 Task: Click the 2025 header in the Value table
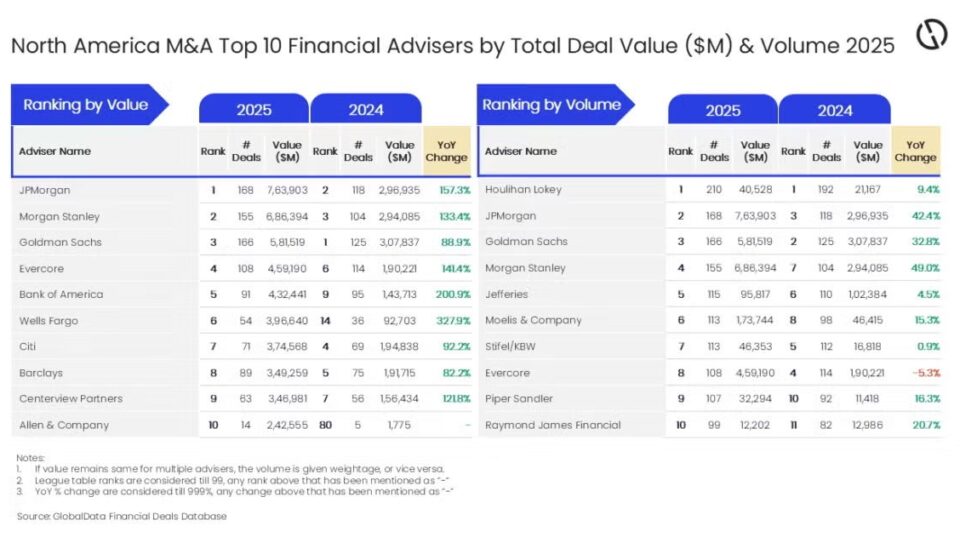(x=254, y=110)
